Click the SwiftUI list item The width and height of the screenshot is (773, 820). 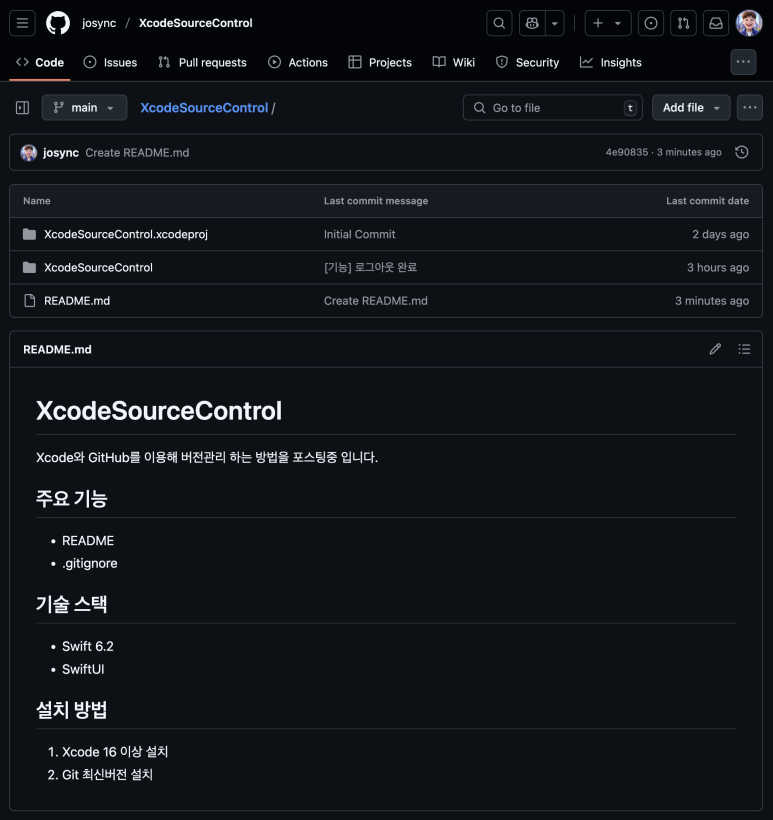[x=83, y=669]
